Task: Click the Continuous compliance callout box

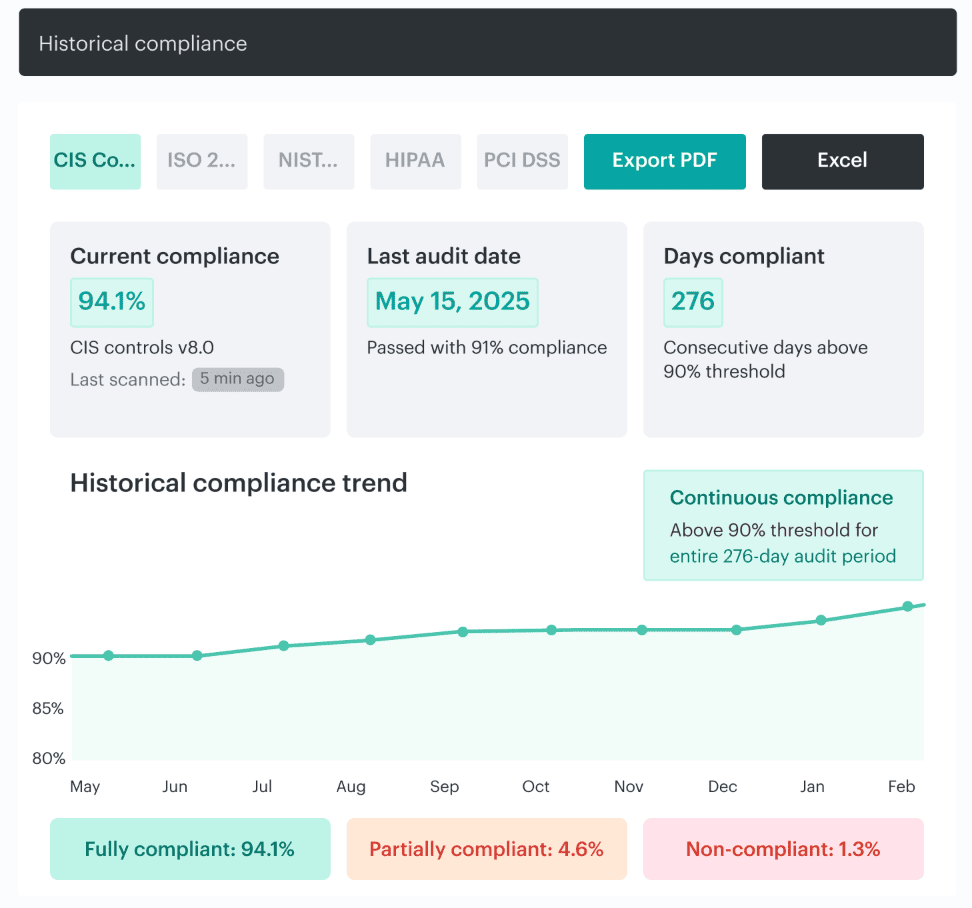Action: click(x=783, y=525)
